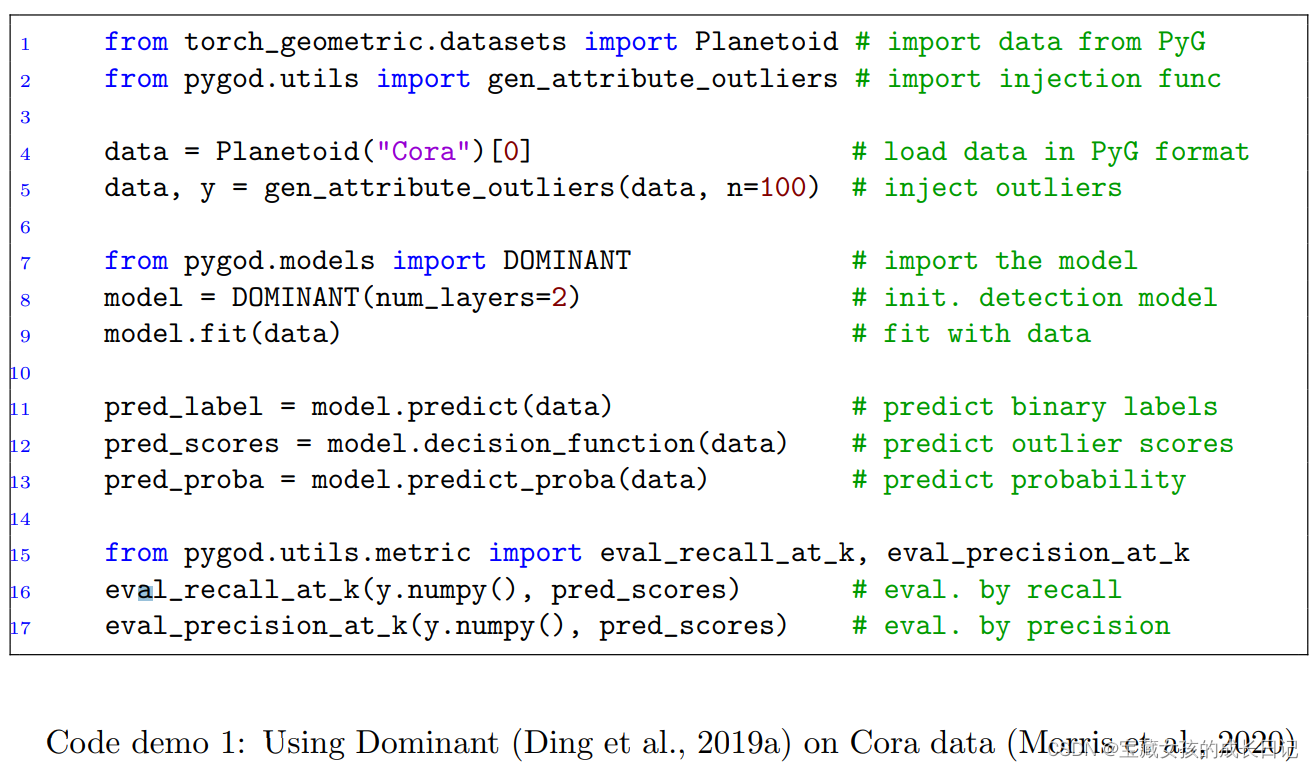Click the line number 17
Viewport: 1314px width, 768px height.
pyautogui.click(x=21, y=628)
